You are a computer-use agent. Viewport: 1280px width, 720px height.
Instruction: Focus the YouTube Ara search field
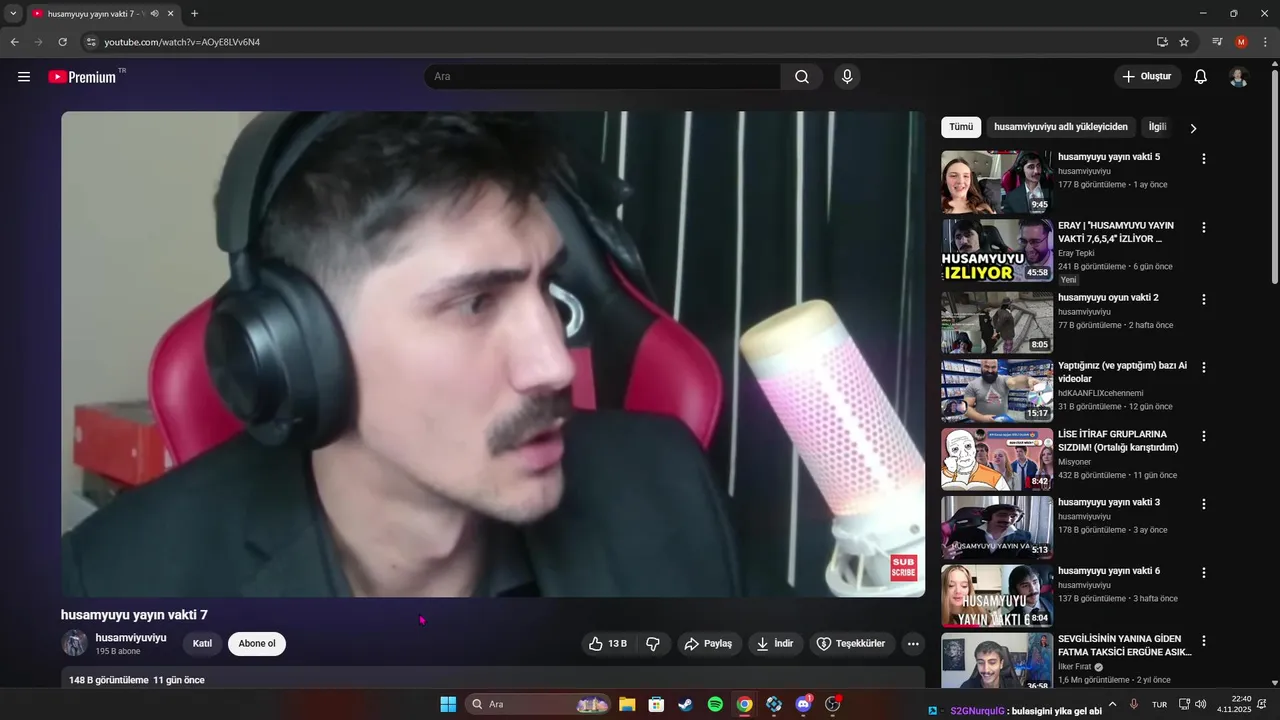pyautogui.click(x=603, y=77)
